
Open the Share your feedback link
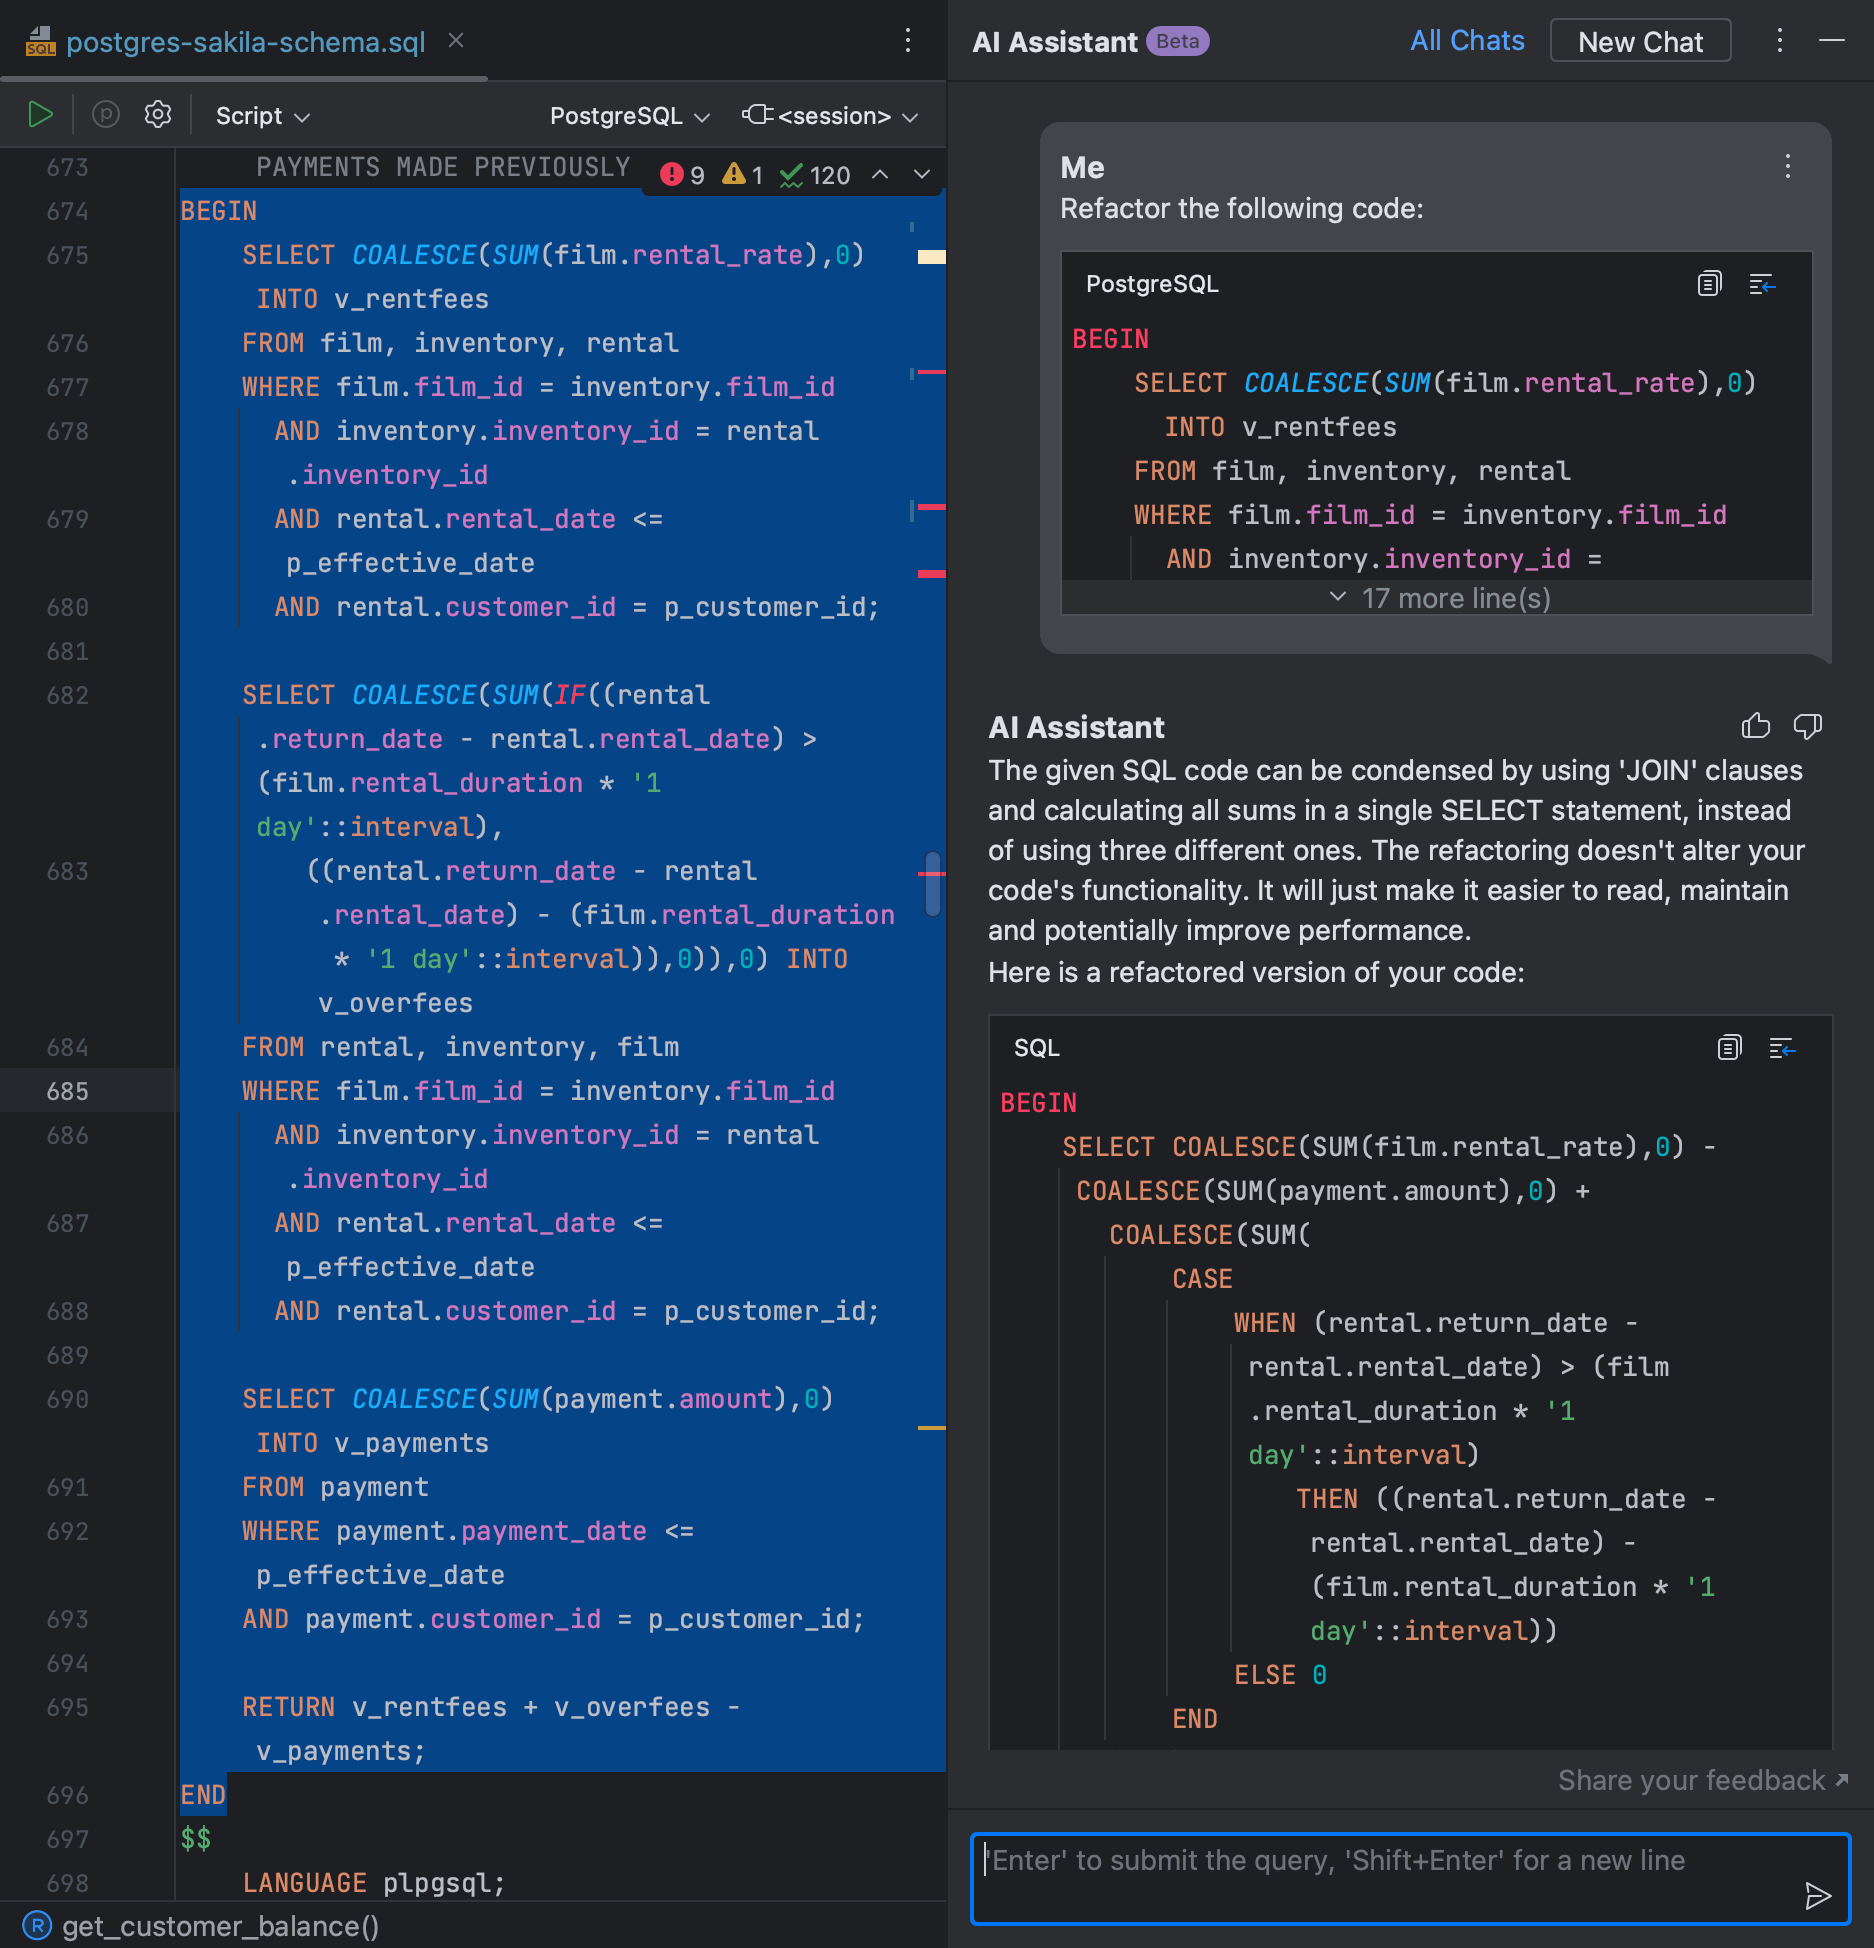(x=1697, y=1781)
